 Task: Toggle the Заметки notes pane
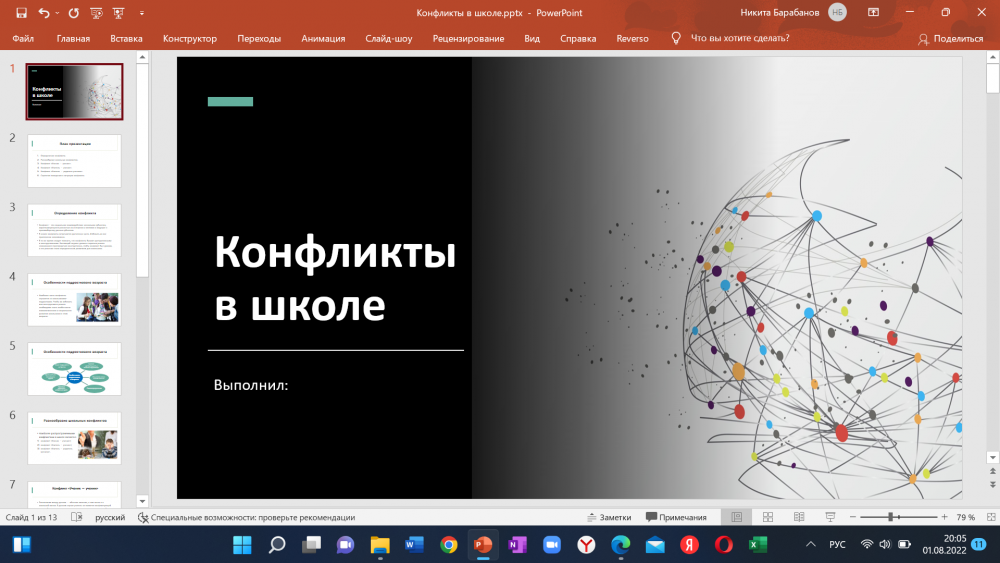point(609,517)
